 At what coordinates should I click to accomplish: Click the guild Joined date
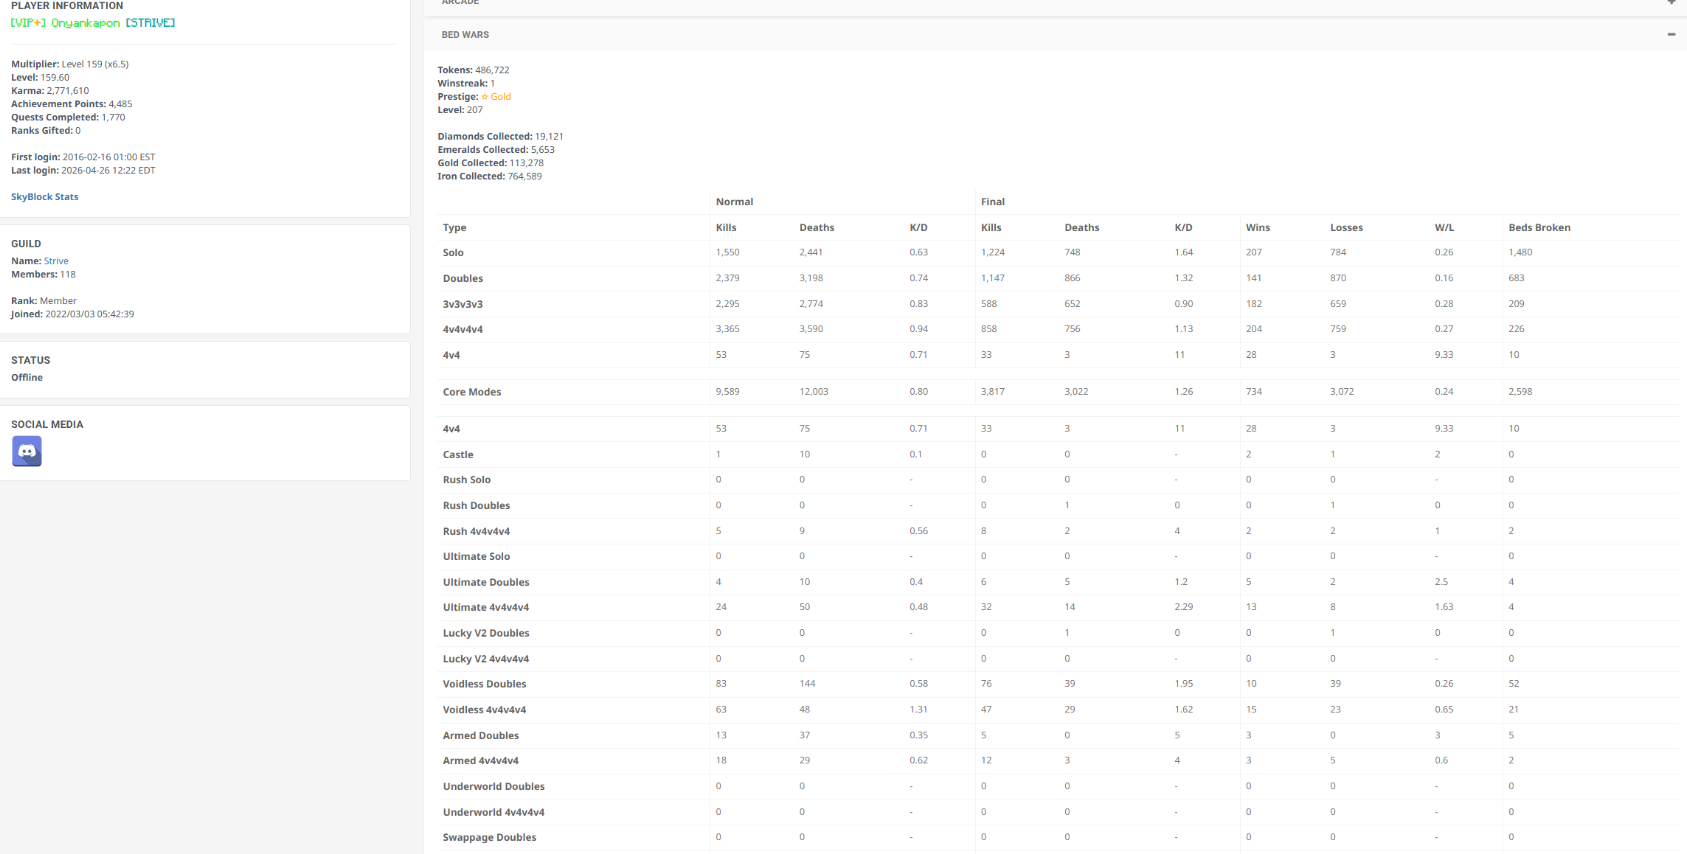click(x=89, y=314)
